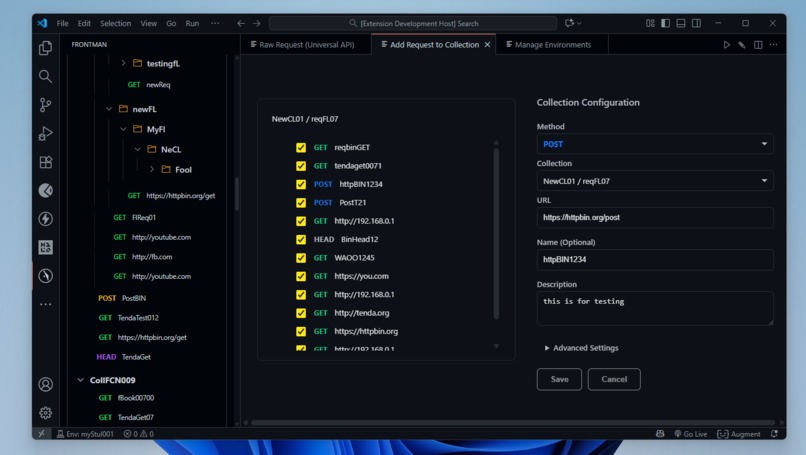Click the Name (Optional) input field
Viewport: 806px width, 455px height.
pos(655,260)
